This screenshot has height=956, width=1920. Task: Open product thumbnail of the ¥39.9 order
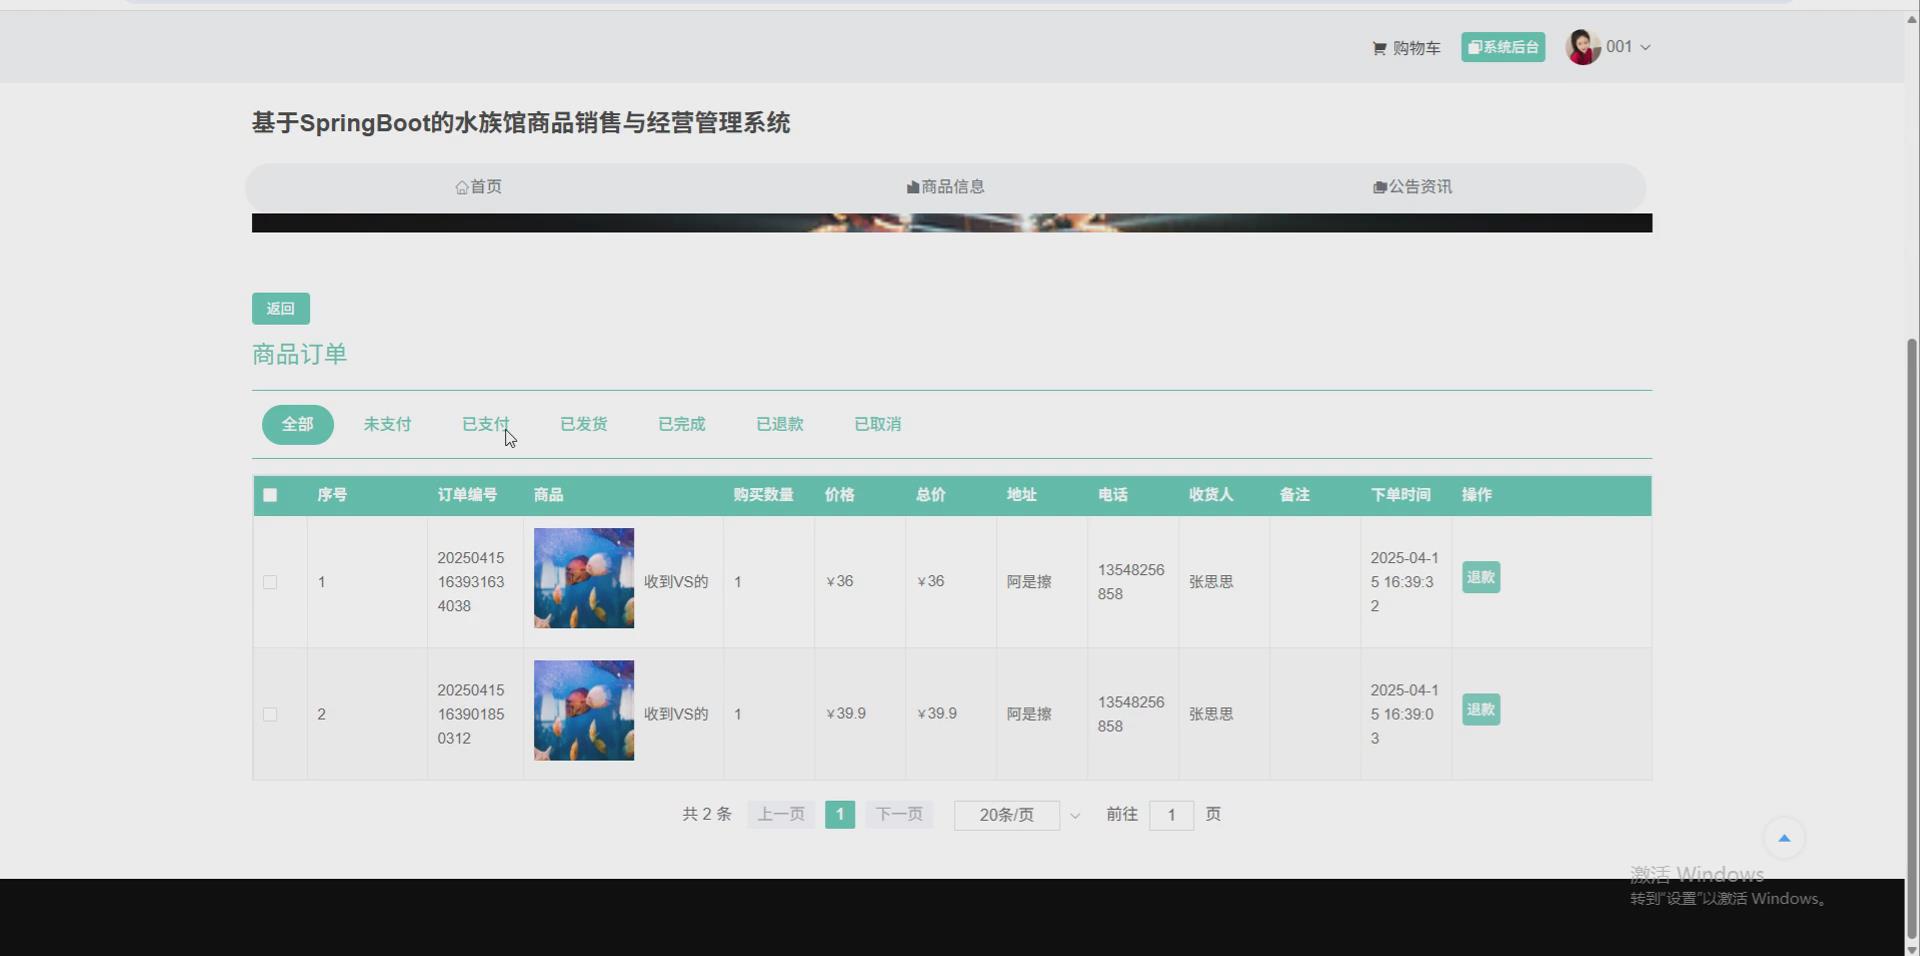pyautogui.click(x=584, y=710)
